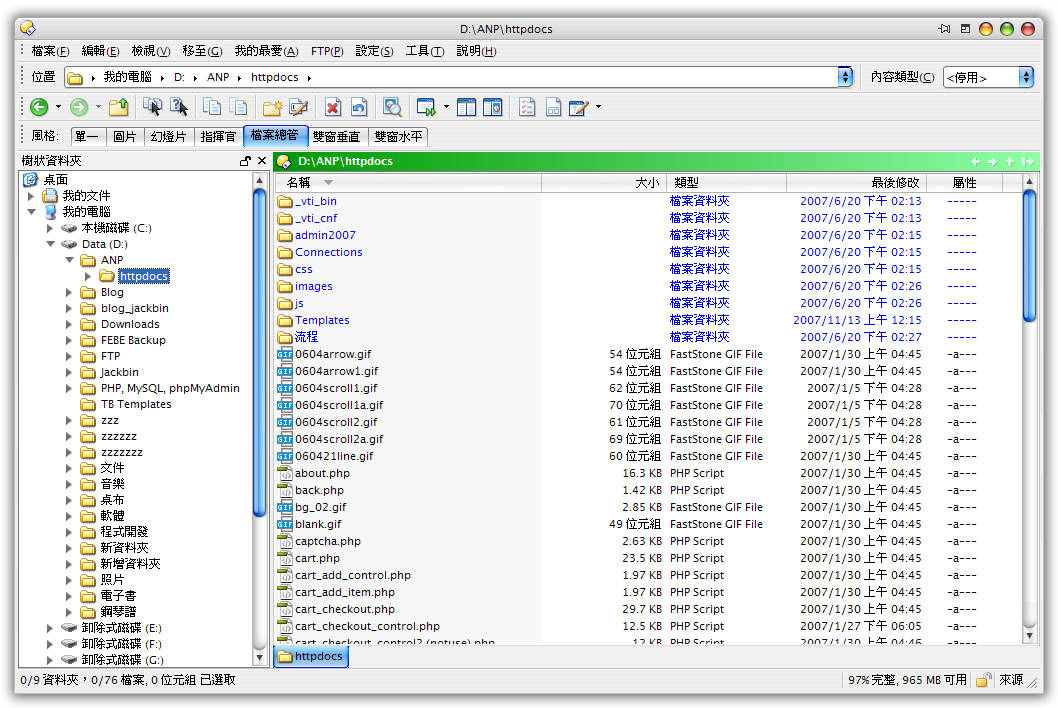Click the Undo icon on the toolbar
Image resolution: width=1058 pixels, height=708 pixels.
click(x=361, y=107)
